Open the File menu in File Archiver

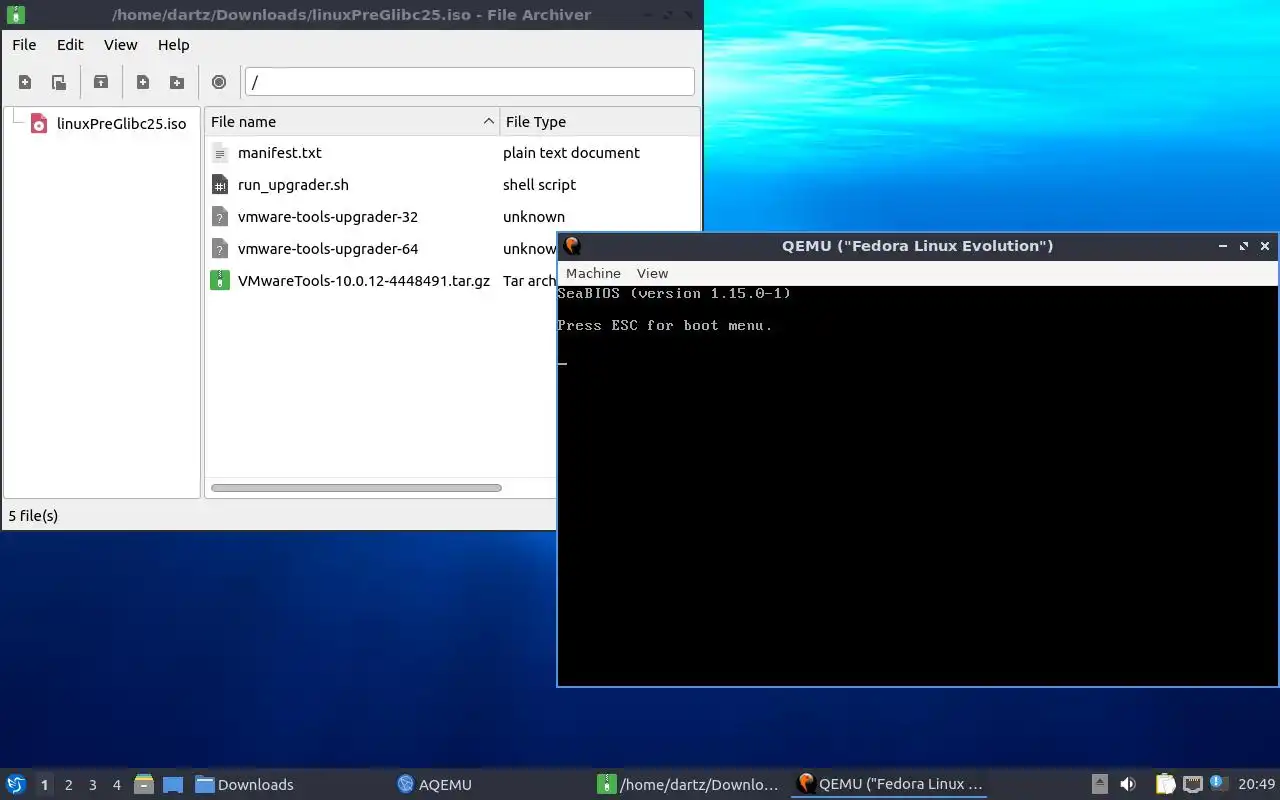click(24, 45)
